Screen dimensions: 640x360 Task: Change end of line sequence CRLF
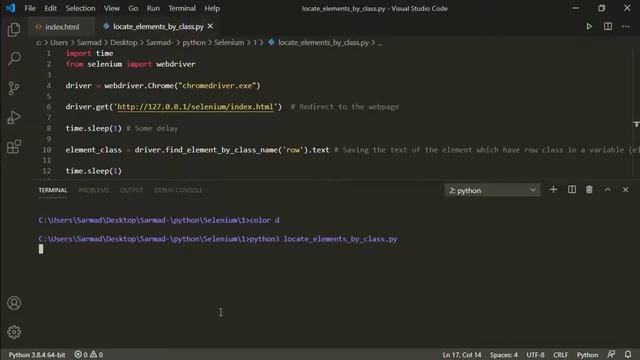coord(560,355)
